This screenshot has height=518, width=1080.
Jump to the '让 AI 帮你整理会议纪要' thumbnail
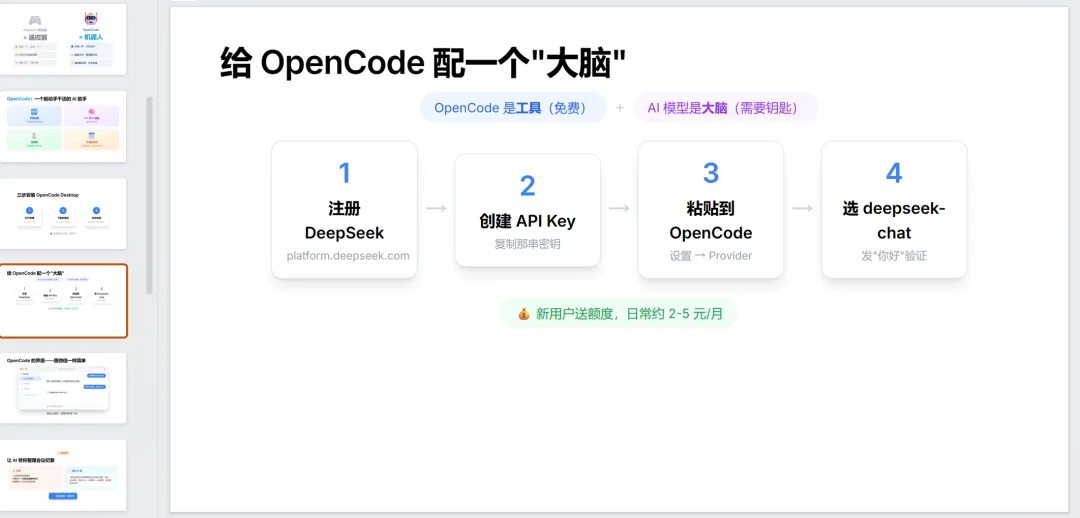(x=63, y=475)
